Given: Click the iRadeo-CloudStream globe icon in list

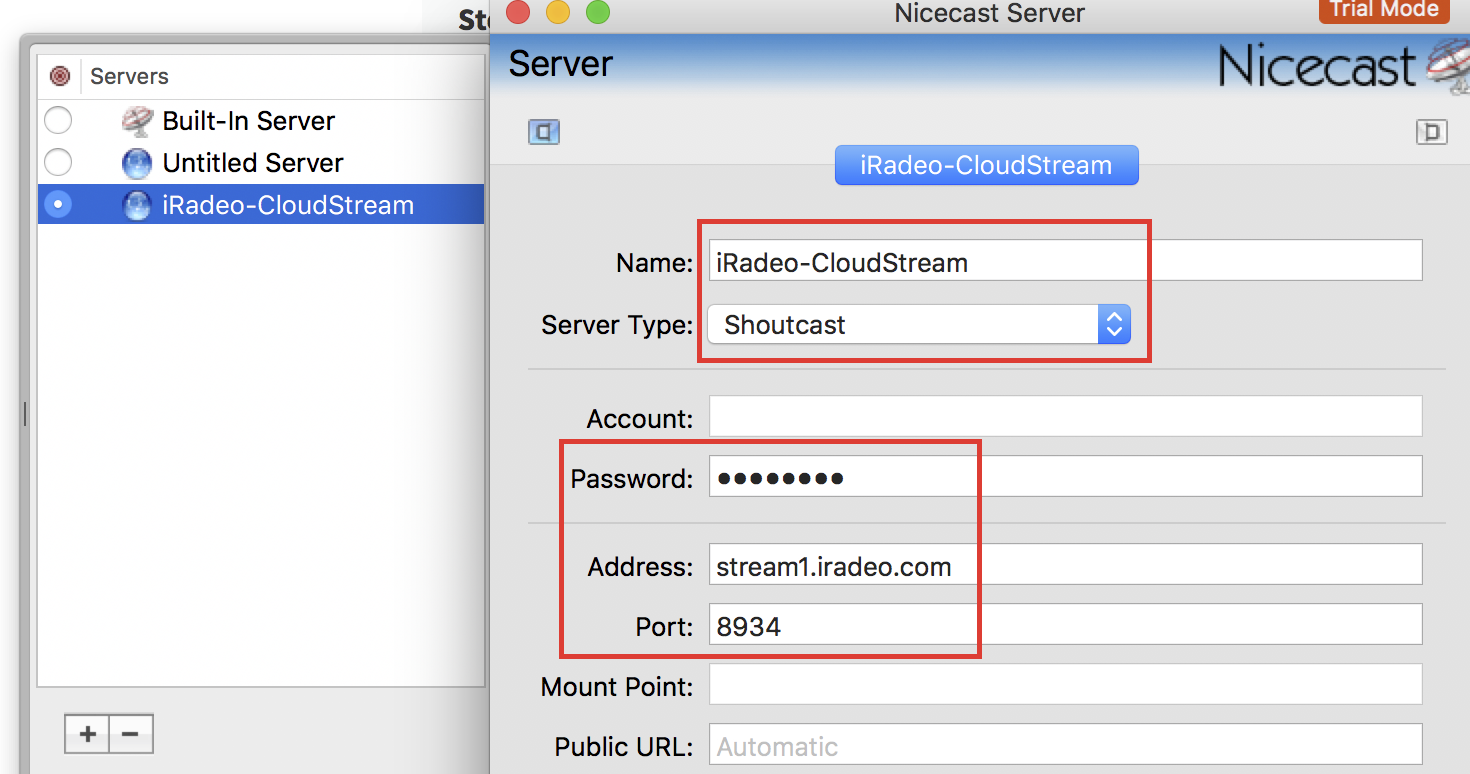Looking at the screenshot, I should pyautogui.click(x=137, y=205).
